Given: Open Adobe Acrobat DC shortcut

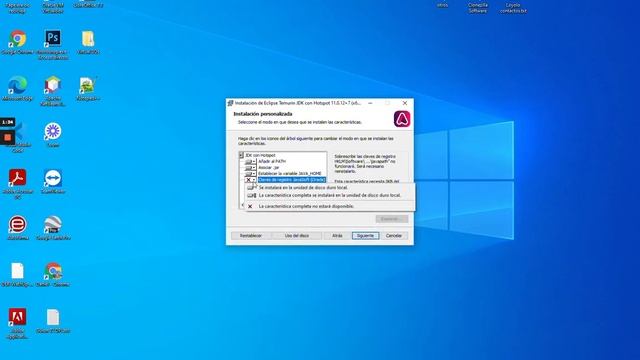Looking at the screenshot, I should [x=17, y=178].
